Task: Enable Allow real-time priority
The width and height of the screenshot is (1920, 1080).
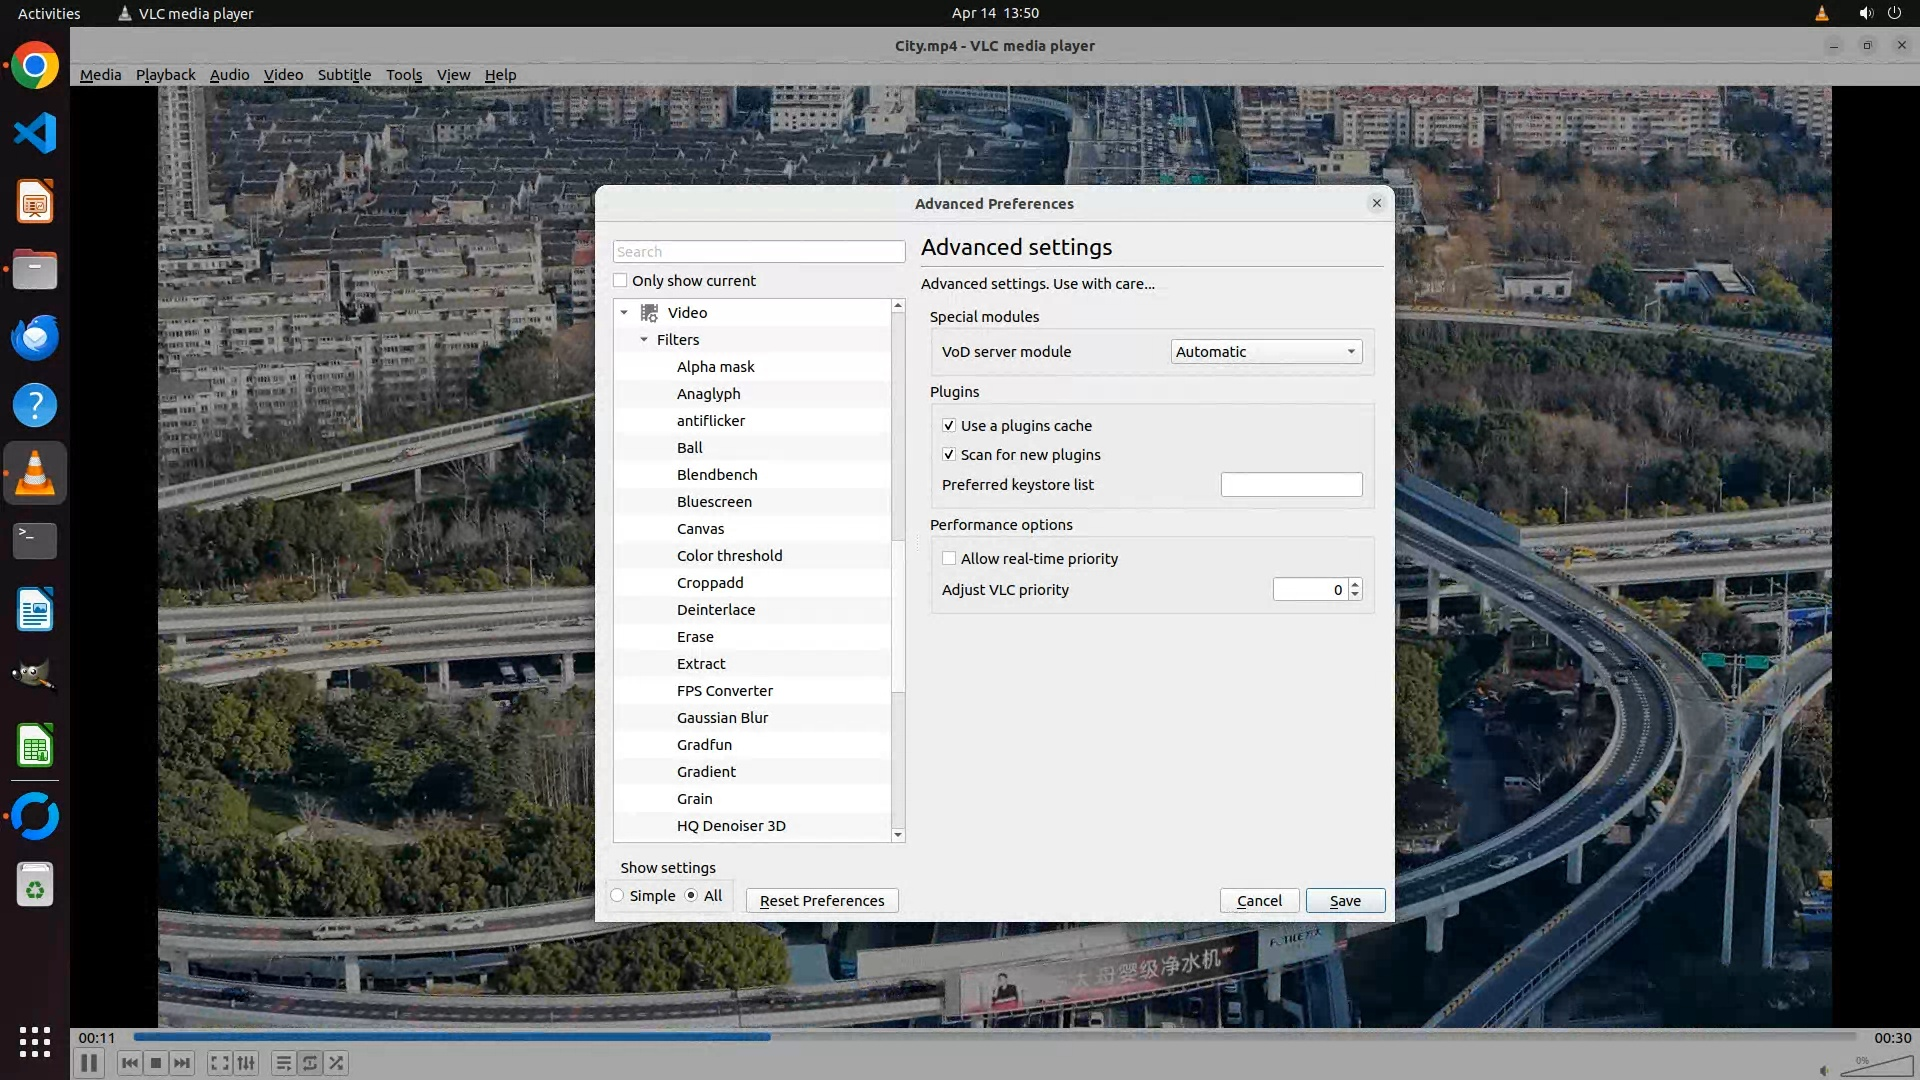Action: coord(949,559)
